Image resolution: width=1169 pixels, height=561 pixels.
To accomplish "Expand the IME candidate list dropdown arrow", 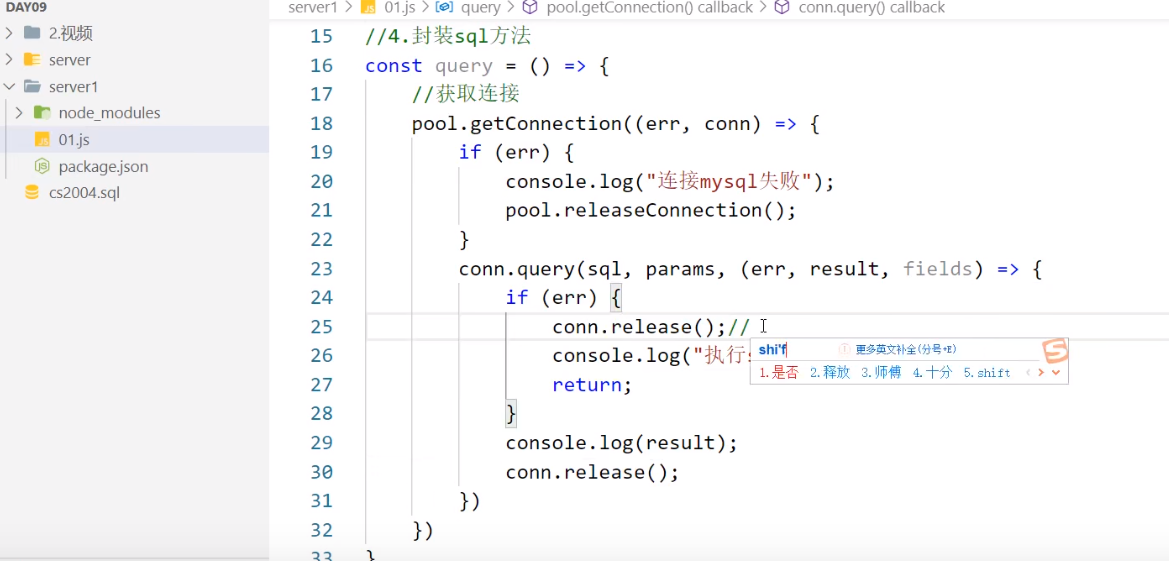I will click(1056, 372).
